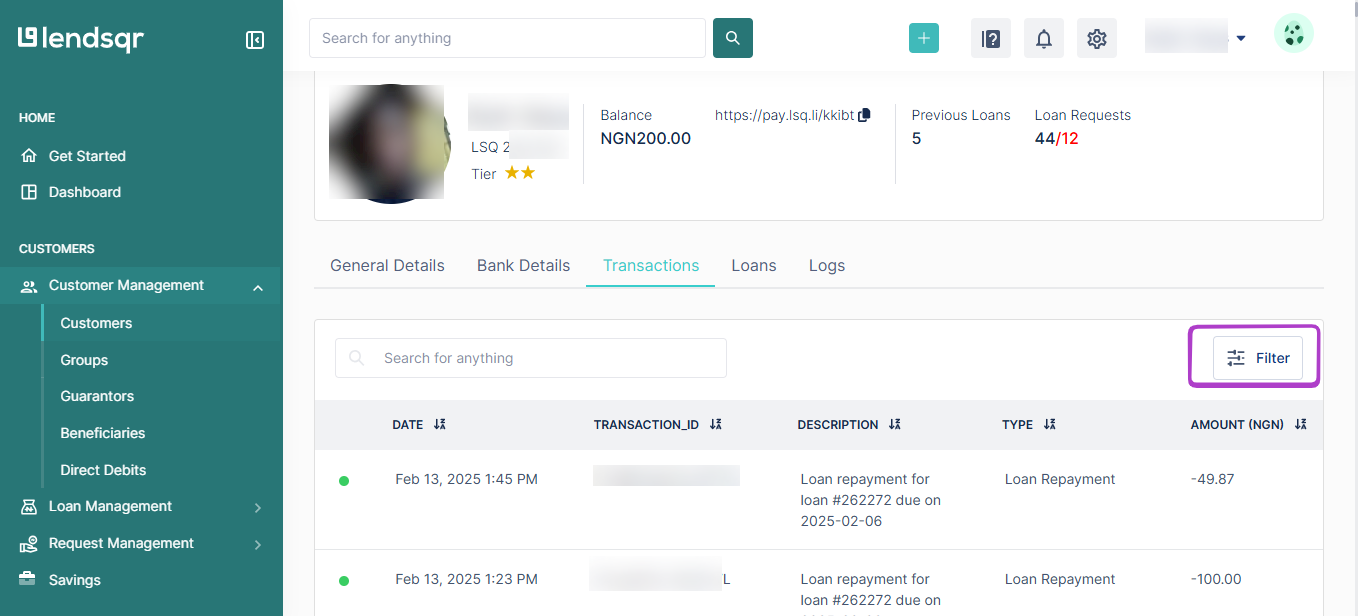This screenshot has width=1358, height=616.
Task: Copy the pay.lsq.li payment link
Action: pyautogui.click(x=865, y=115)
